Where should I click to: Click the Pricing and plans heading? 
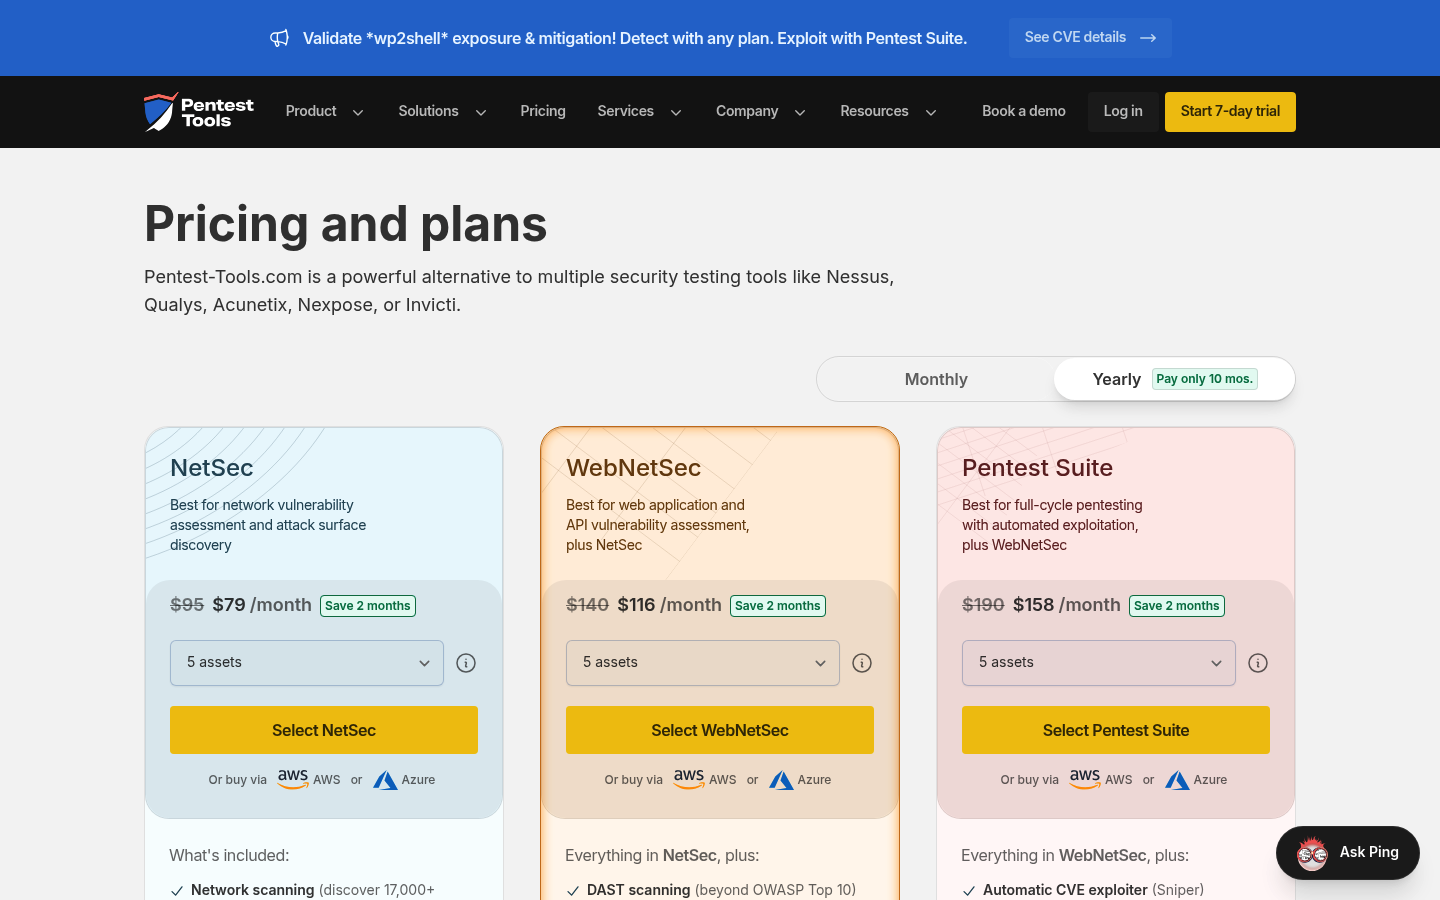tap(346, 223)
